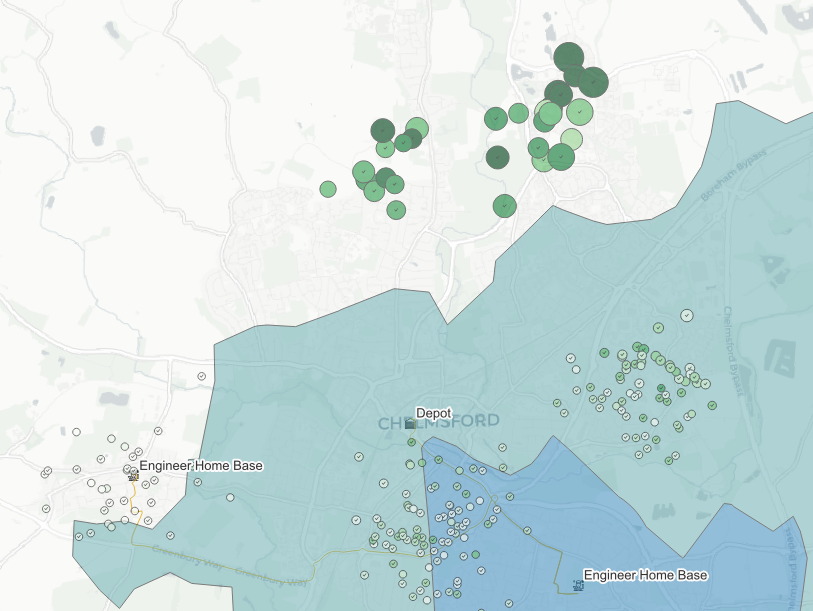Click the plain green circle marker without a checkmark near Depot
Image resolution: width=813 pixels, height=611 pixels.
tap(422, 462)
